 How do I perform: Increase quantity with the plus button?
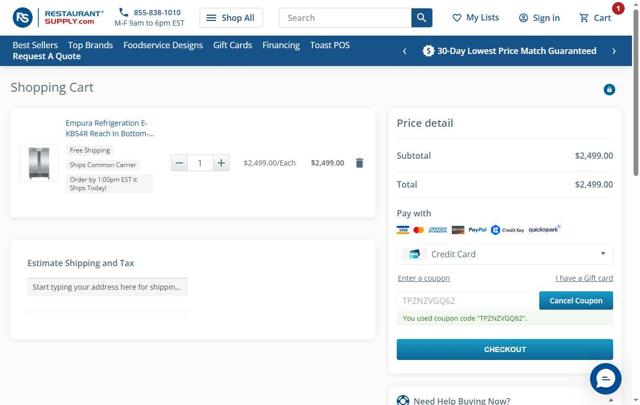(221, 163)
